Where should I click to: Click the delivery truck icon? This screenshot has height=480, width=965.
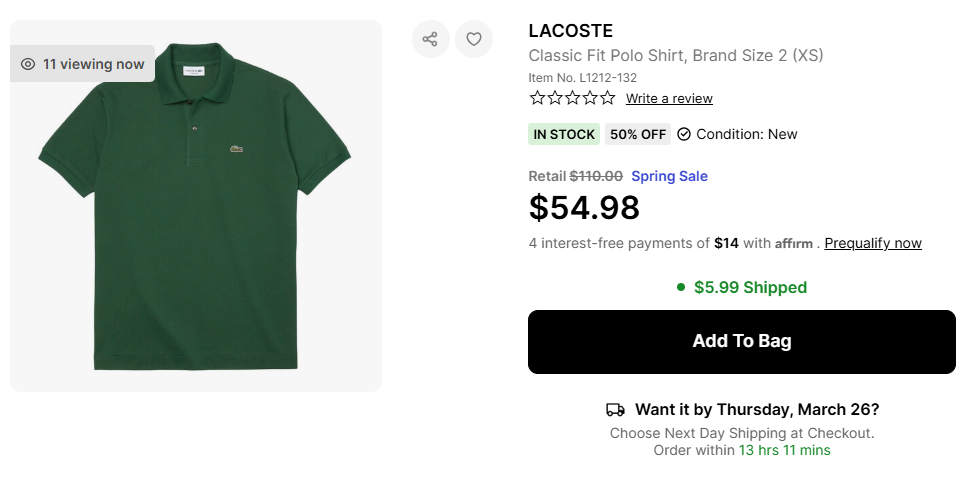(x=615, y=410)
